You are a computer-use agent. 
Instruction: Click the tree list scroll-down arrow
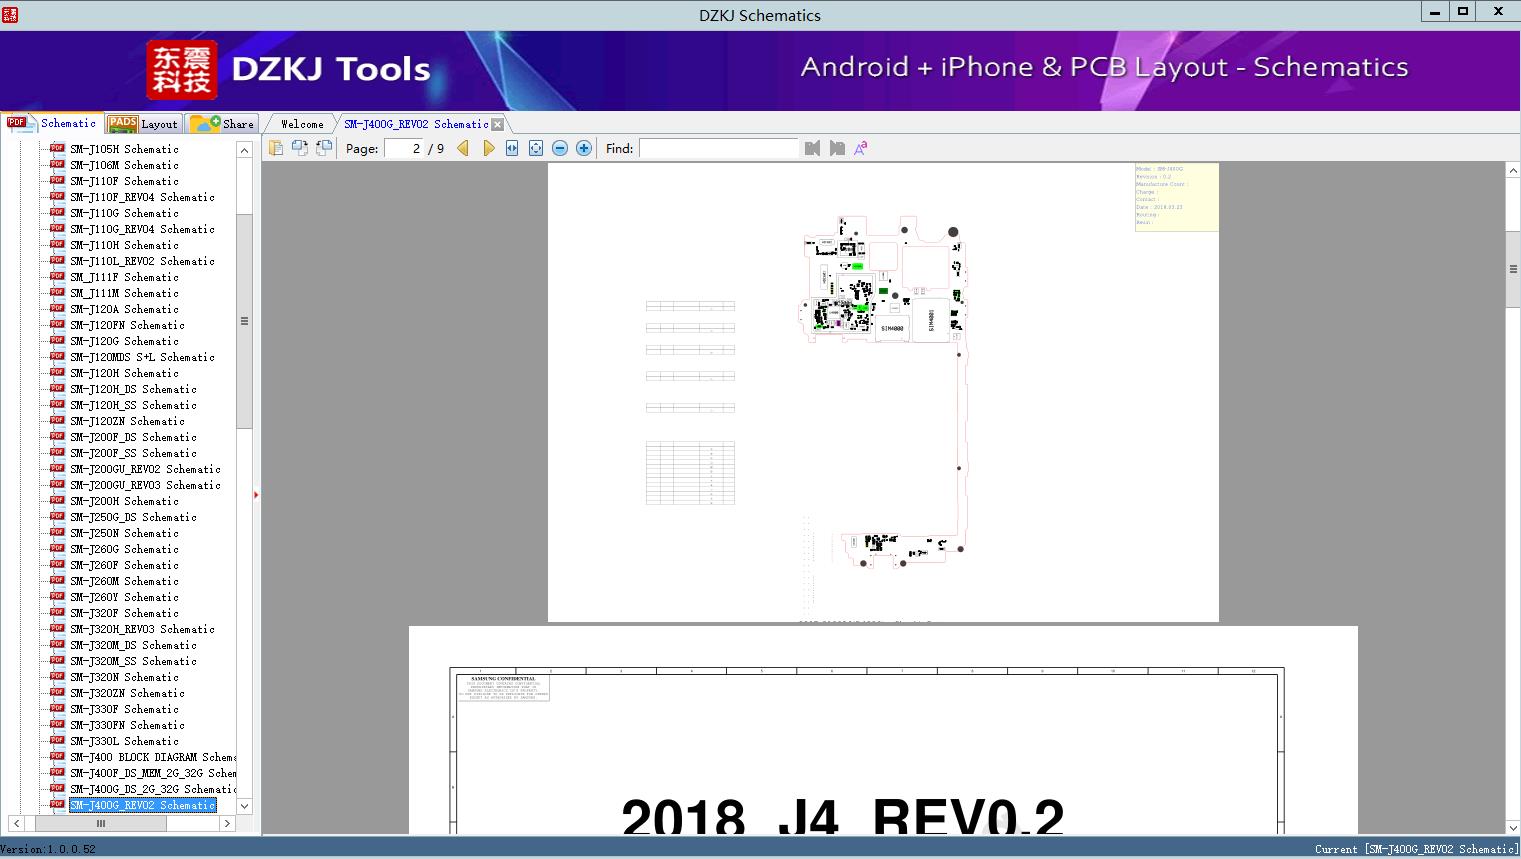click(244, 806)
